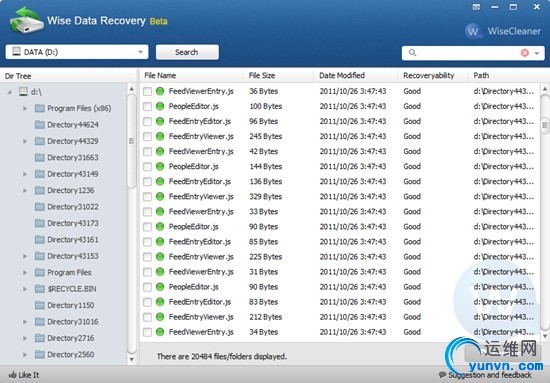Expand the Directory43153 node
The width and height of the screenshot is (550, 383).
click(25, 256)
